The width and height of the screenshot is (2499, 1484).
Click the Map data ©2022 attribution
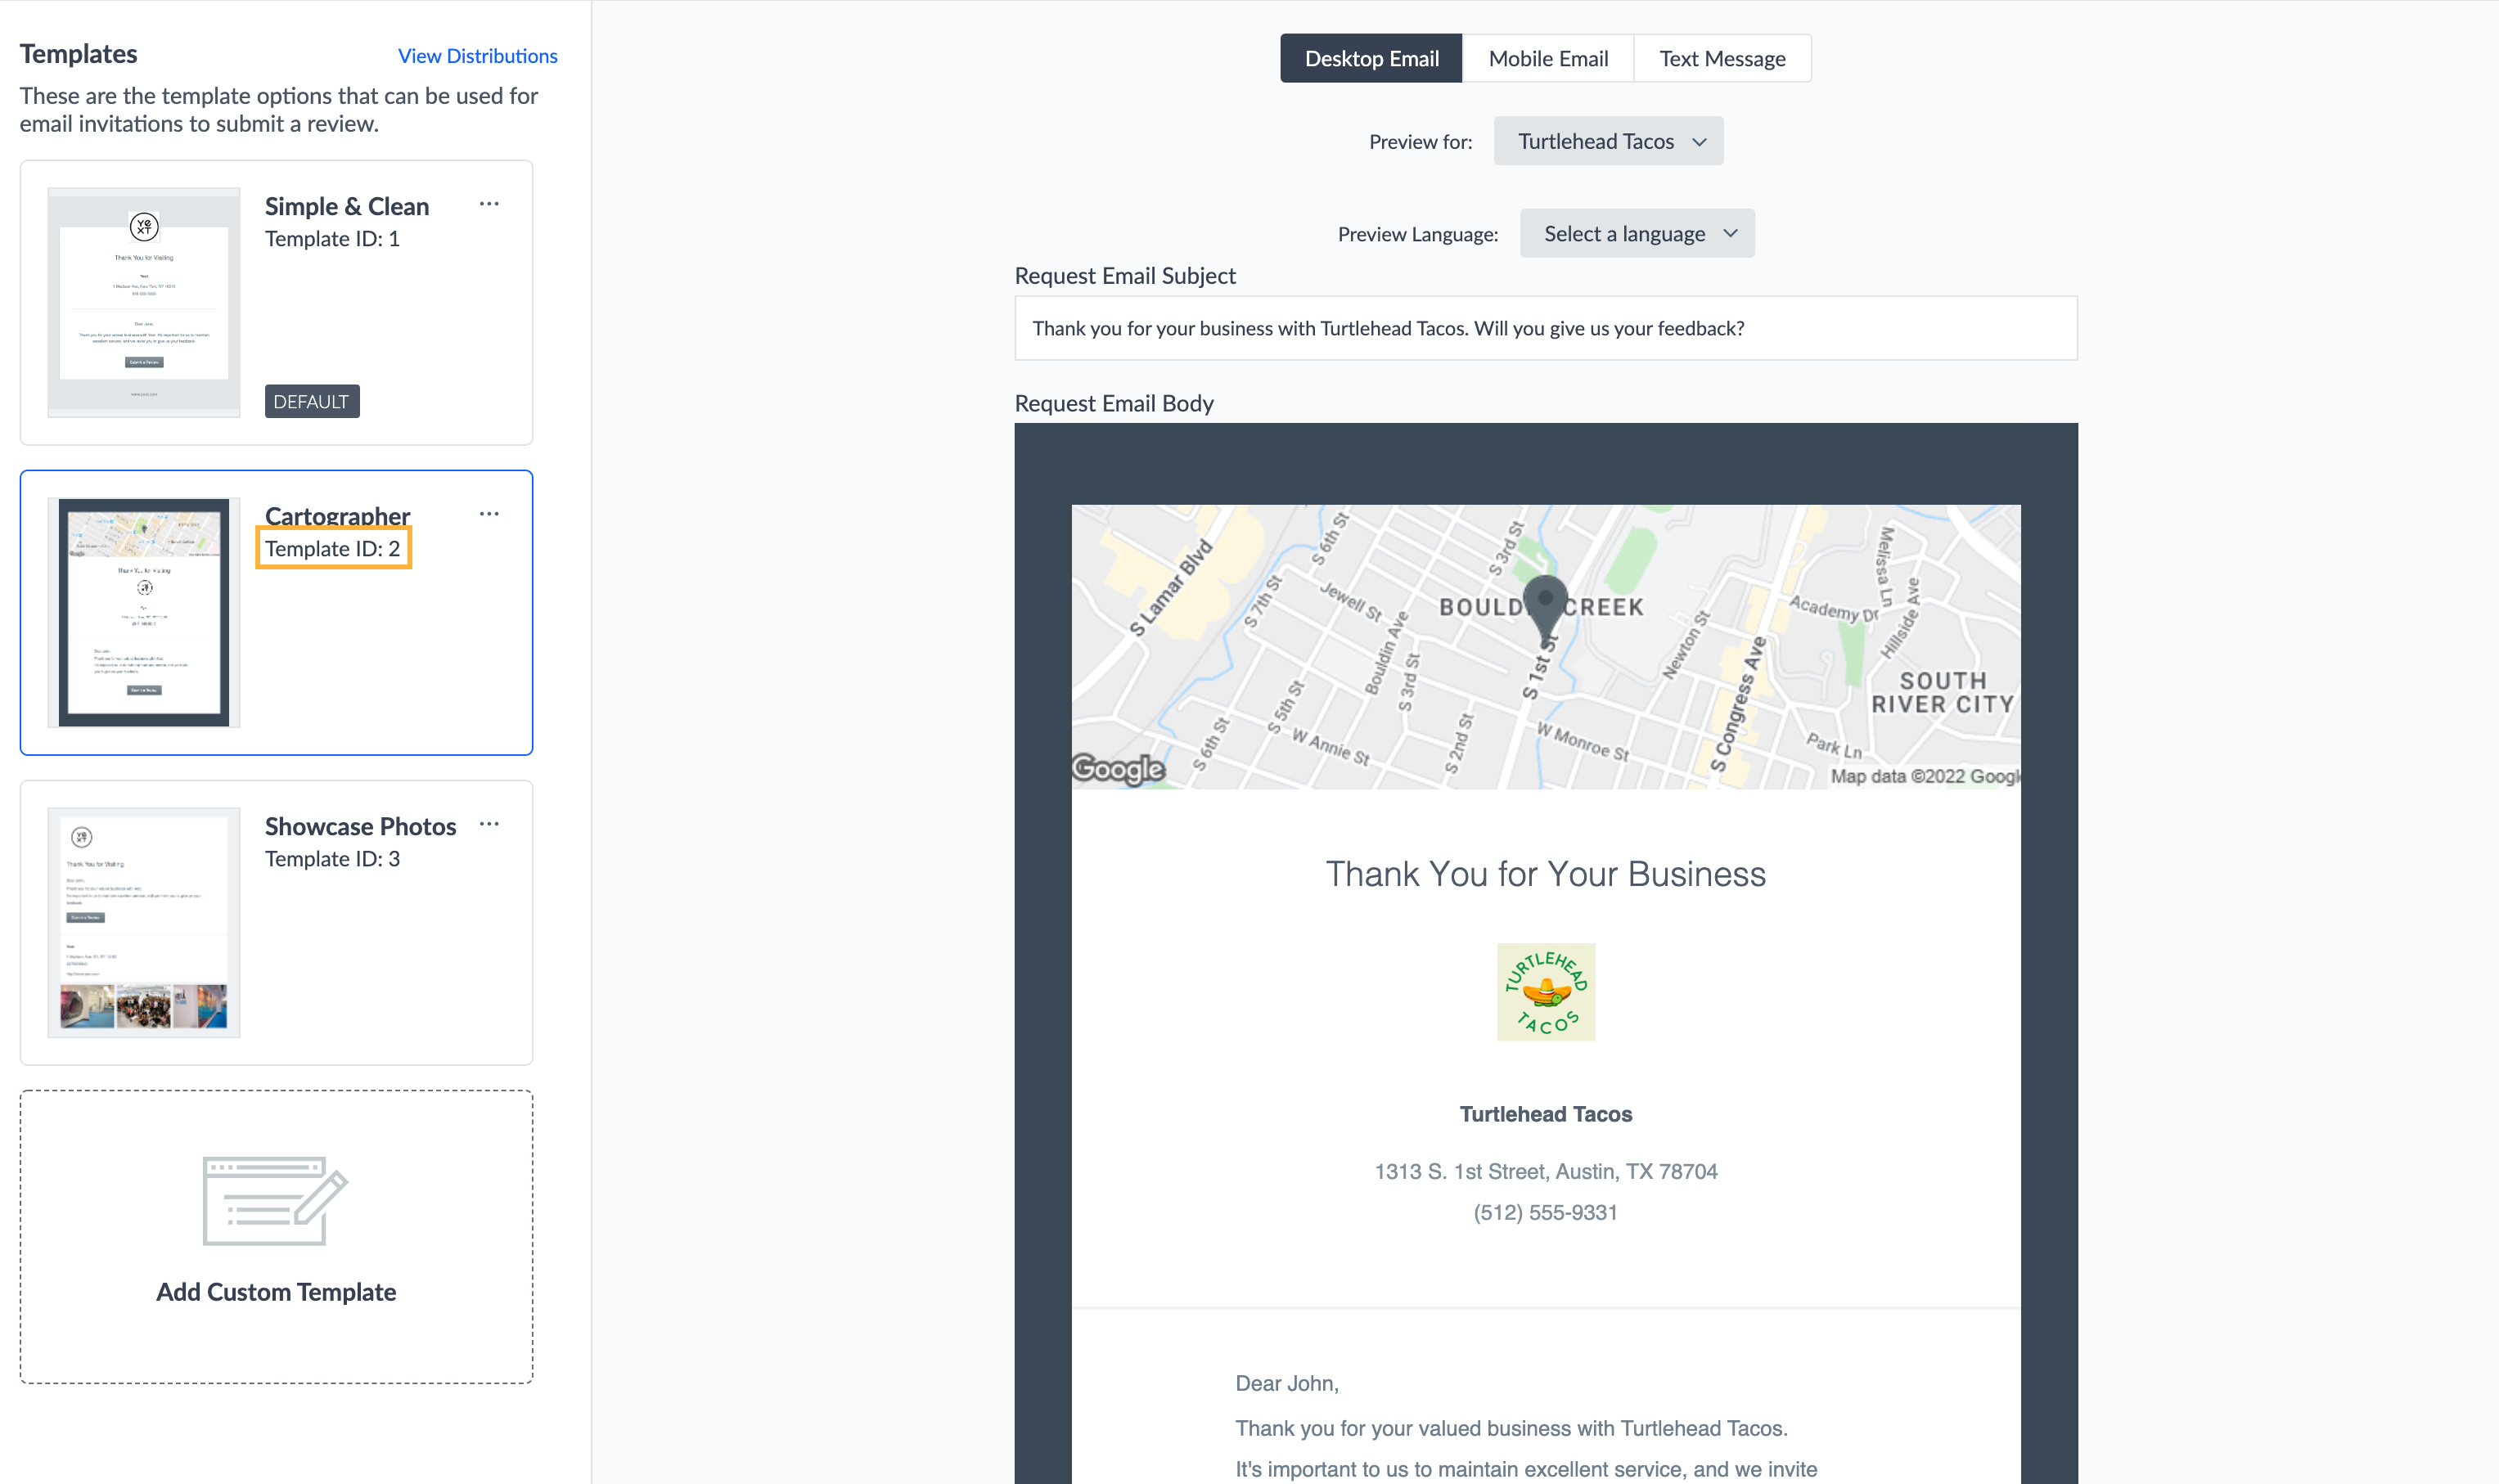(x=1925, y=776)
